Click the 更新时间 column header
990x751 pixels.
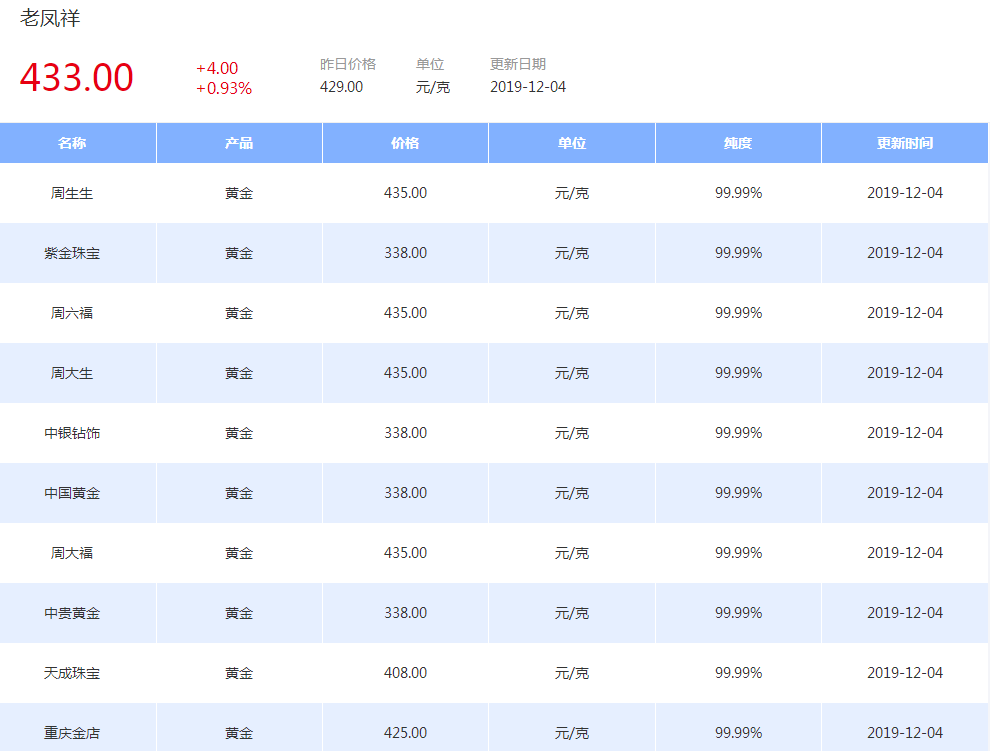(x=905, y=143)
